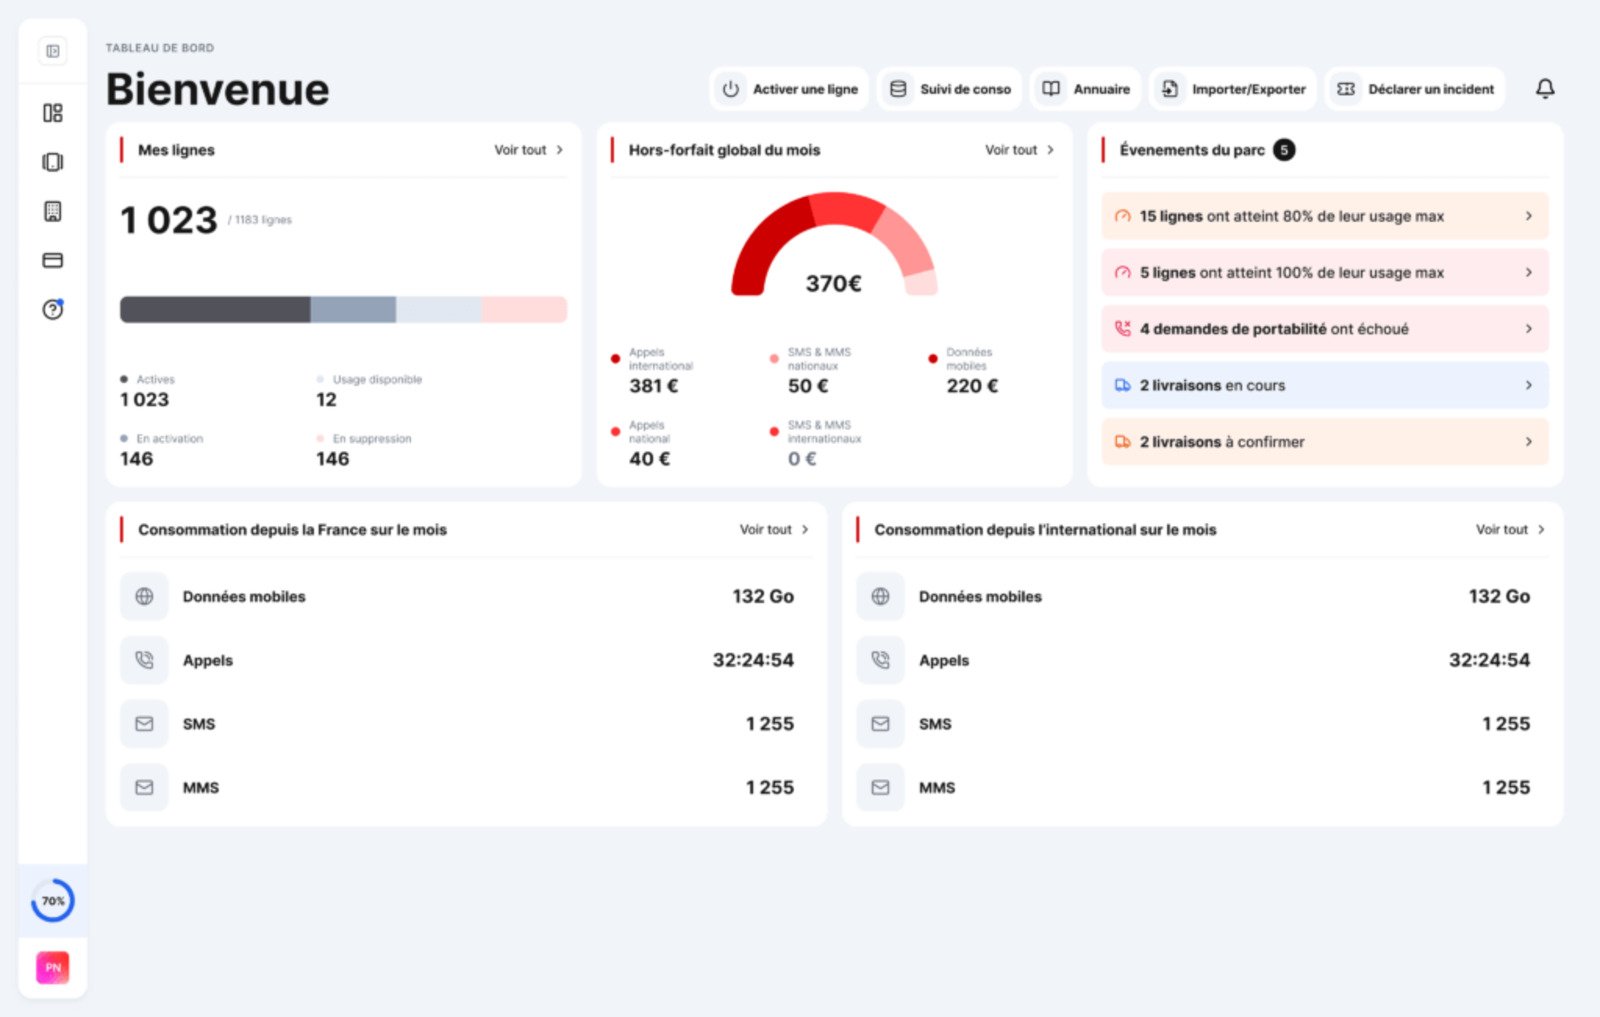Click the app logo icon at sidebar top
The width and height of the screenshot is (1600, 1017).
click(52, 51)
